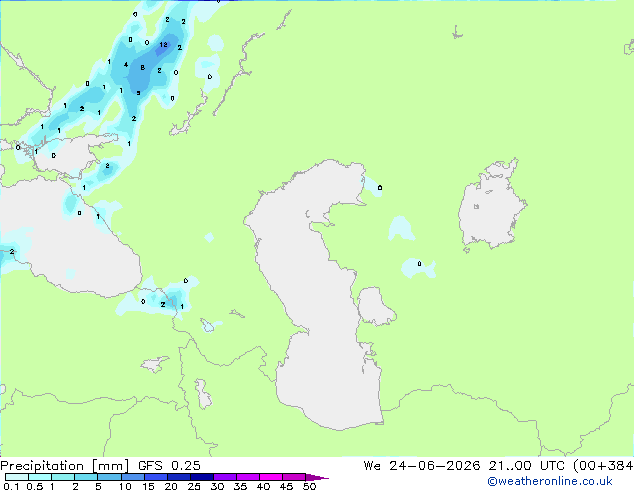Click the '35' legend scale label
The width and height of the screenshot is (634, 490).
(x=240, y=486)
